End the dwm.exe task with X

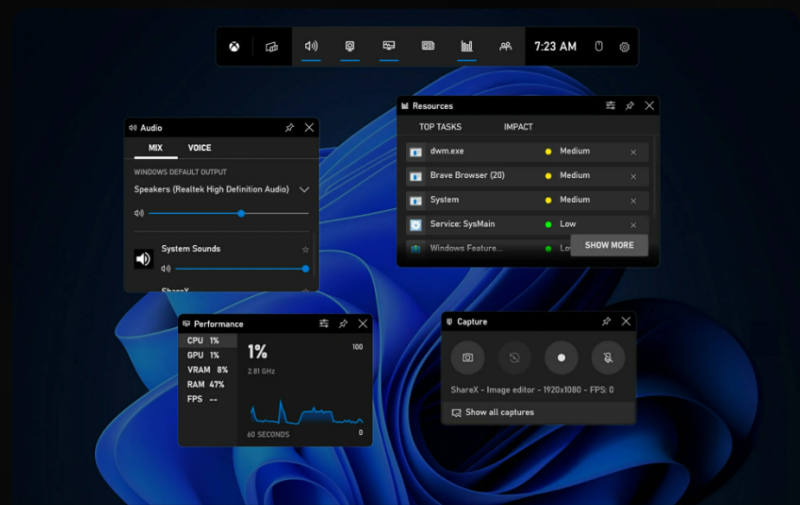(x=633, y=152)
